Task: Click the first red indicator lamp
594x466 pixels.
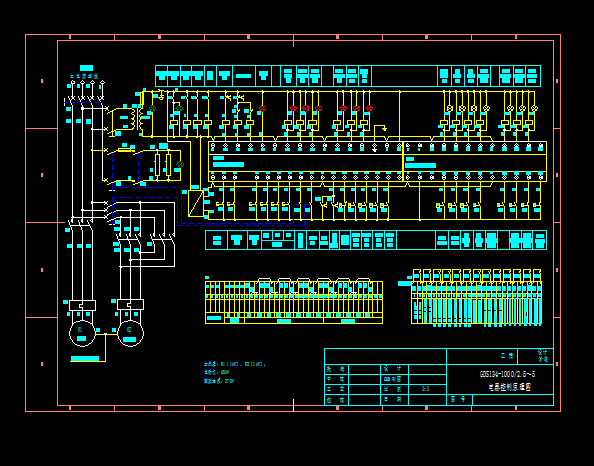Action: [262, 108]
